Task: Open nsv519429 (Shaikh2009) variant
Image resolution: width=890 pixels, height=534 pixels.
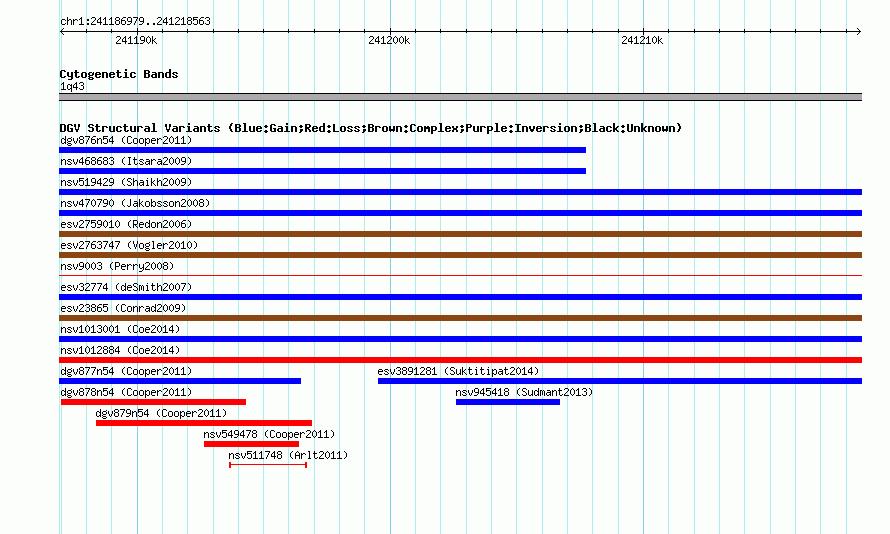Action: point(126,182)
